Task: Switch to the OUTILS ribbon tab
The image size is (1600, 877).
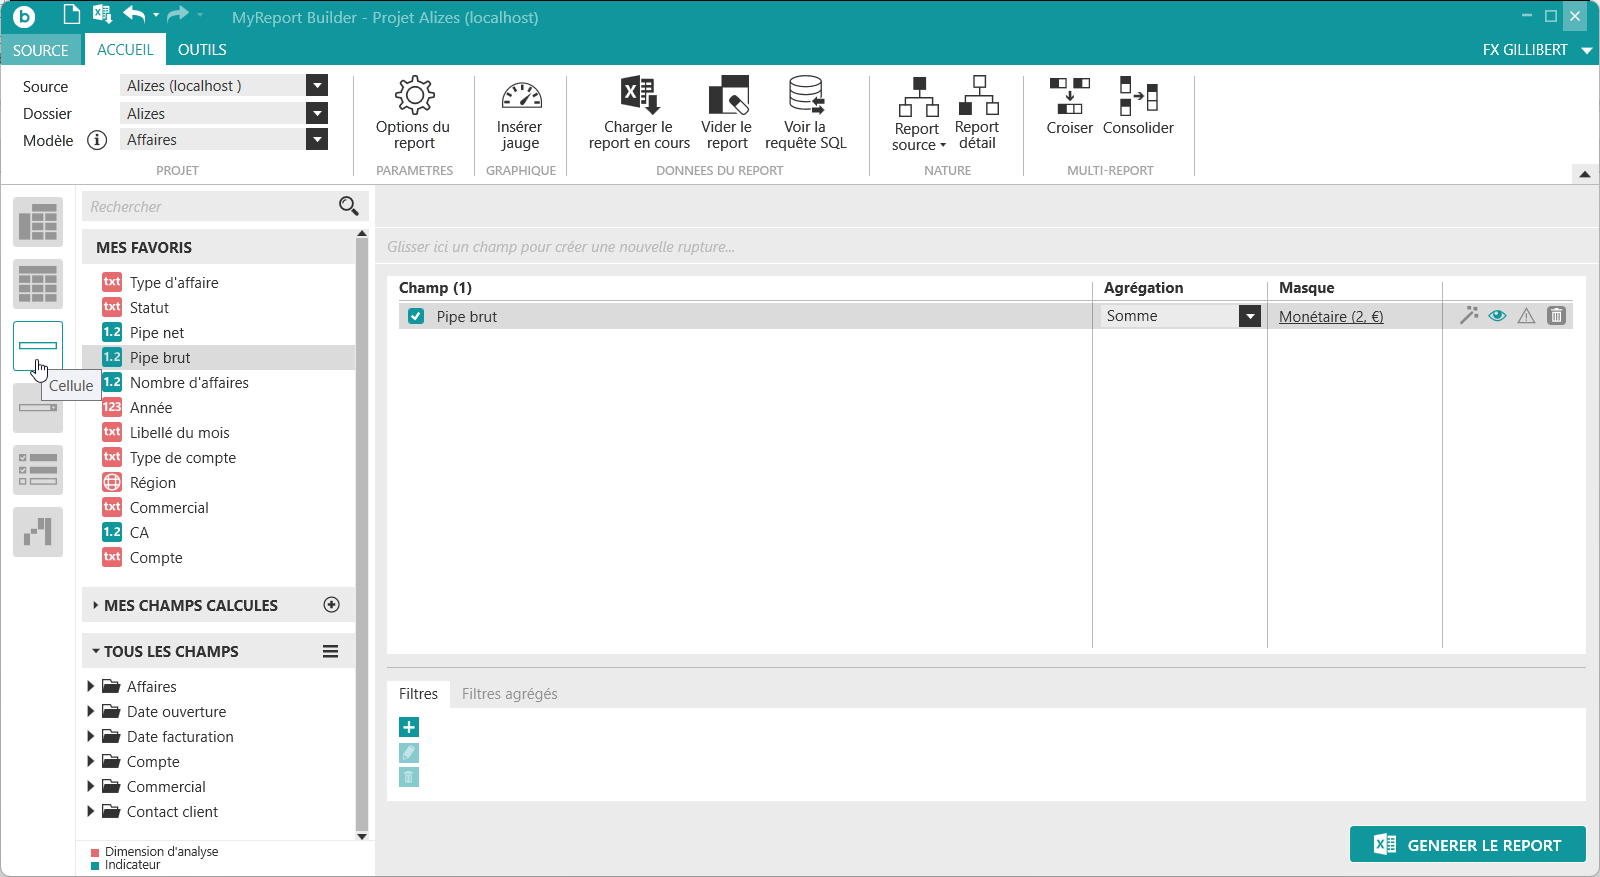Action: pyautogui.click(x=202, y=50)
